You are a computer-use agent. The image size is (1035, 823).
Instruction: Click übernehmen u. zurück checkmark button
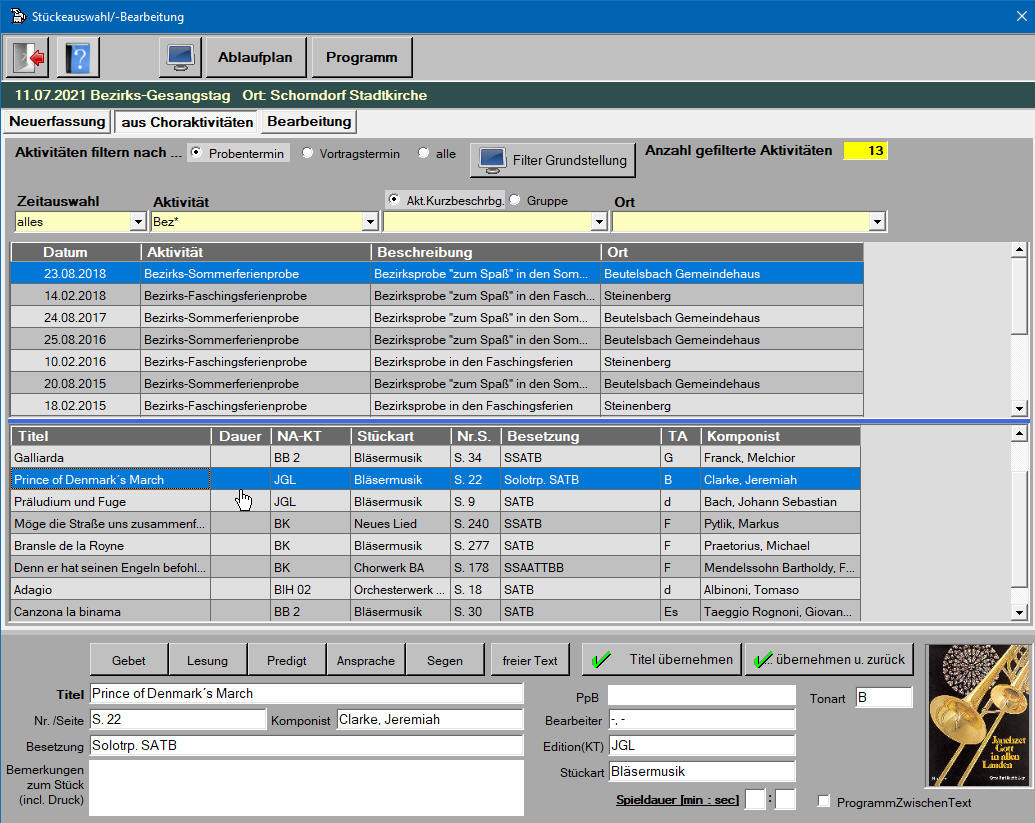point(829,660)
